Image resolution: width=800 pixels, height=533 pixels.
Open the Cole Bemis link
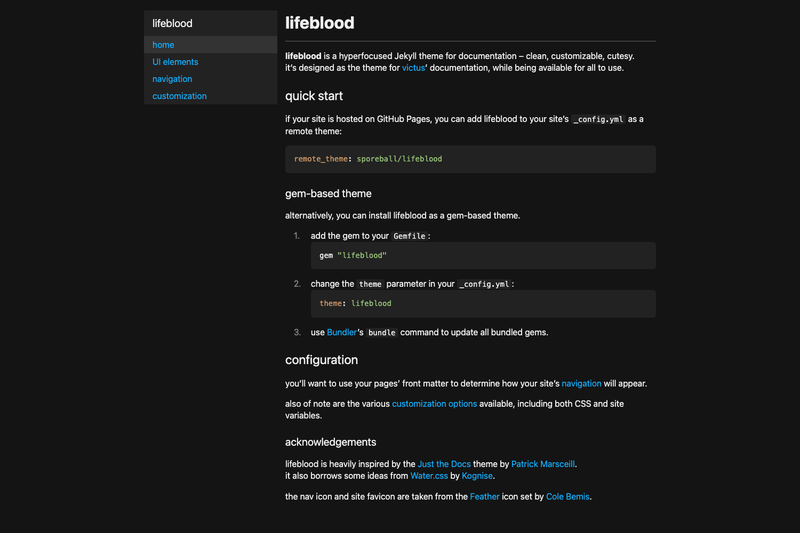tap(567, 496)
